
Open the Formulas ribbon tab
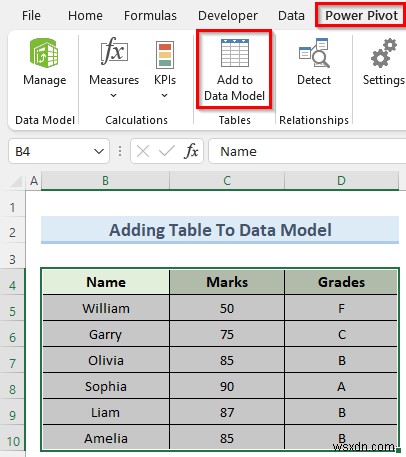150,16
